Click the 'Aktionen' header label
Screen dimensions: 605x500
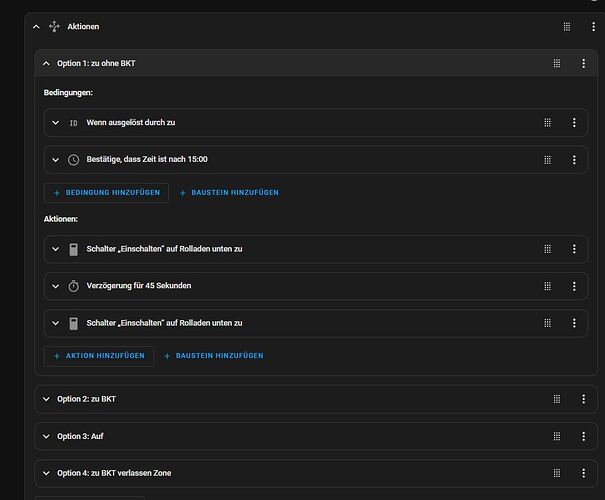pyautogui.click(x=83, y=27)
